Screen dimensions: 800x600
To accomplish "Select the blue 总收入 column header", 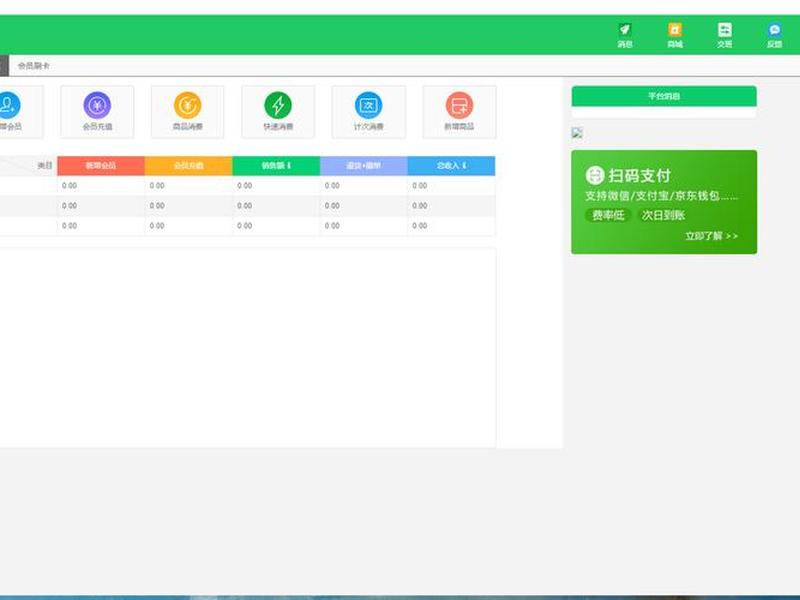I will (452, 166).
